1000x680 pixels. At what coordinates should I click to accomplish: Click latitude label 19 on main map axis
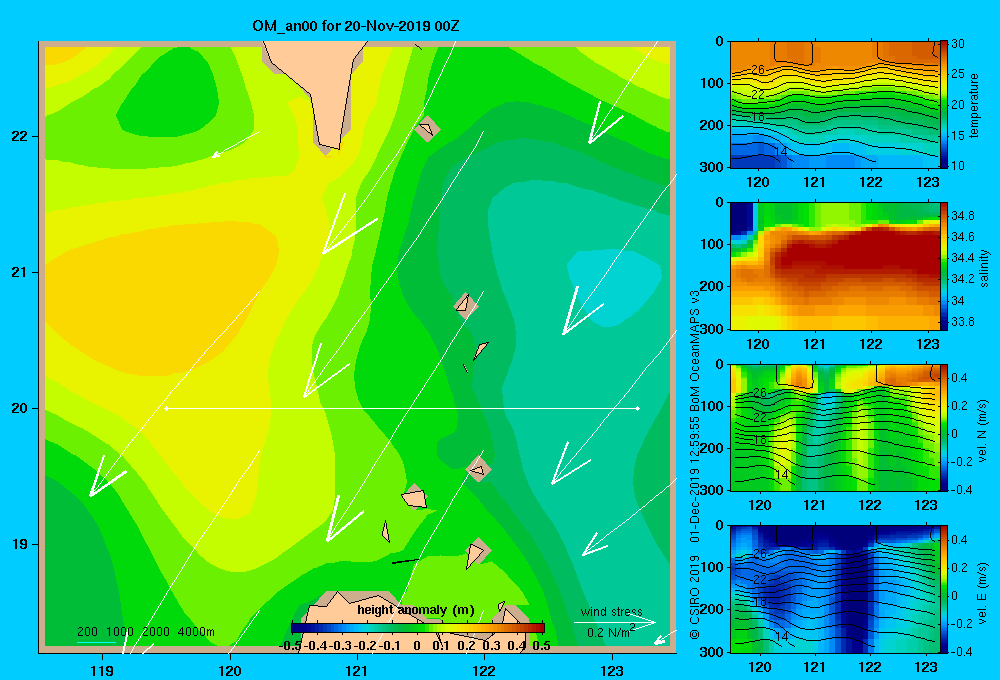tap(20, 544)
